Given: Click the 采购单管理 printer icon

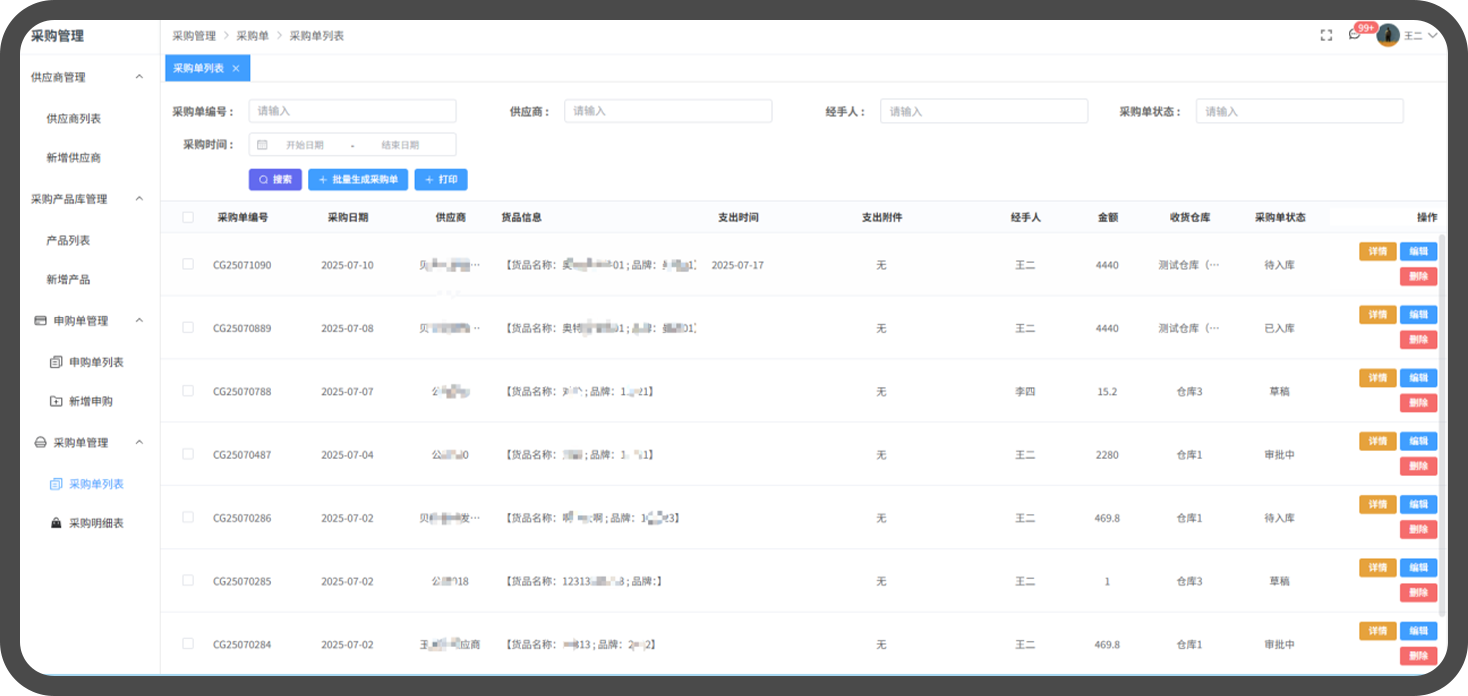Looking at the screenshot, I should click(40, 443).
